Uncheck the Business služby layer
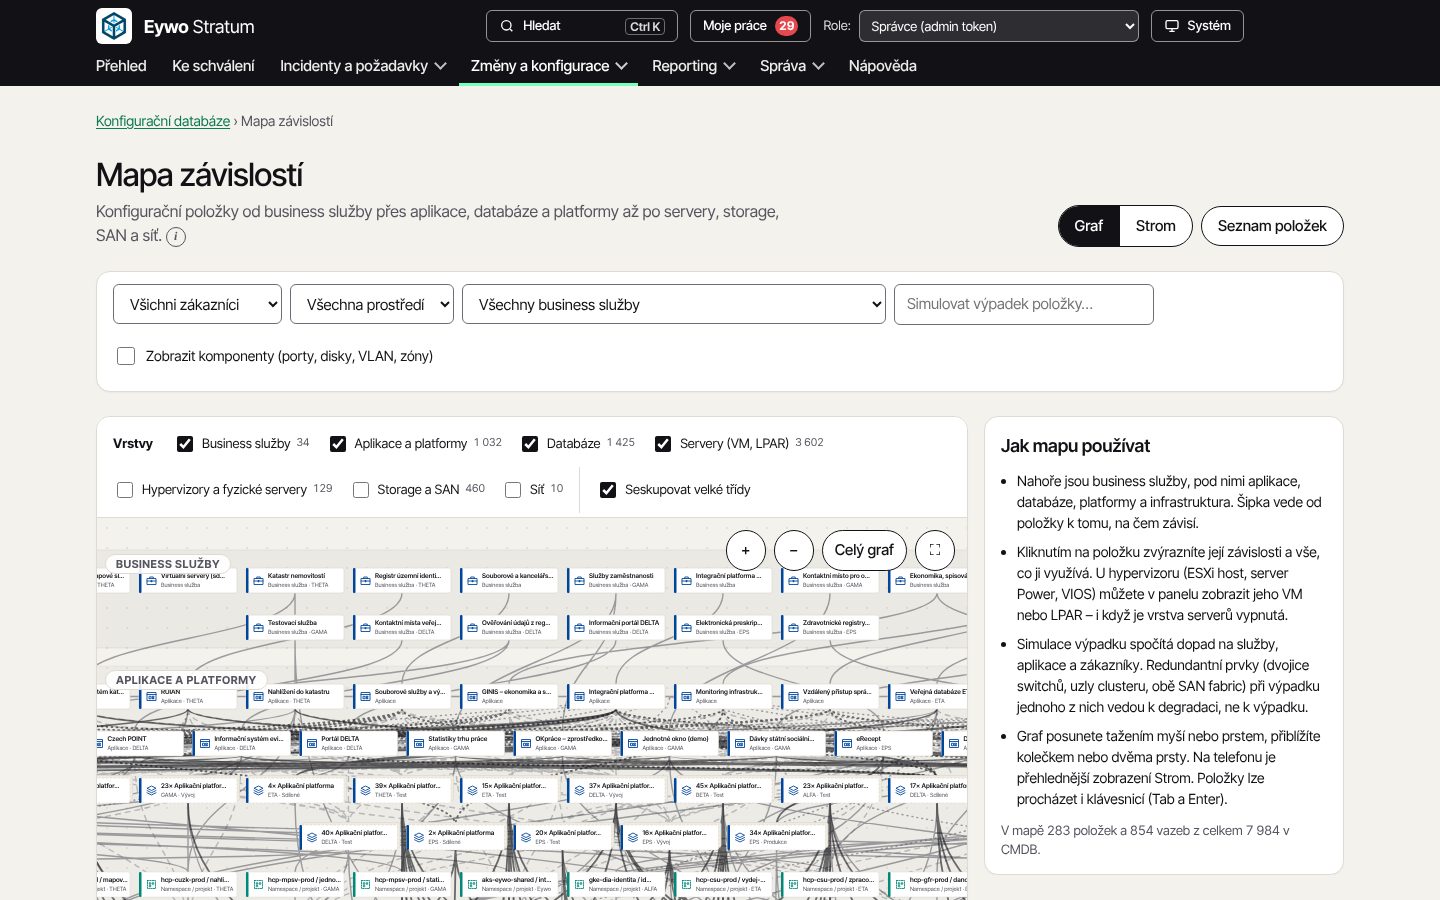1440x900 pixels. pos(185,444)
